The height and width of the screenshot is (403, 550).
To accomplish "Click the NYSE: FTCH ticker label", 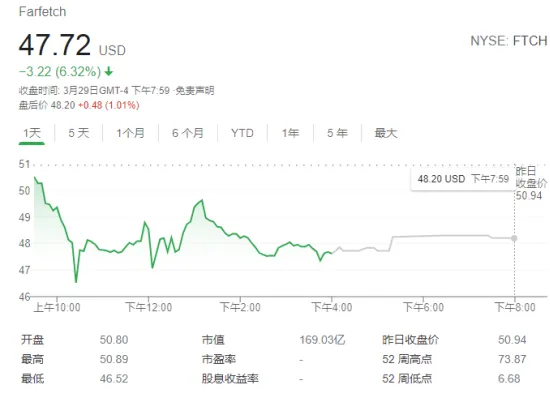I will 509,41.
